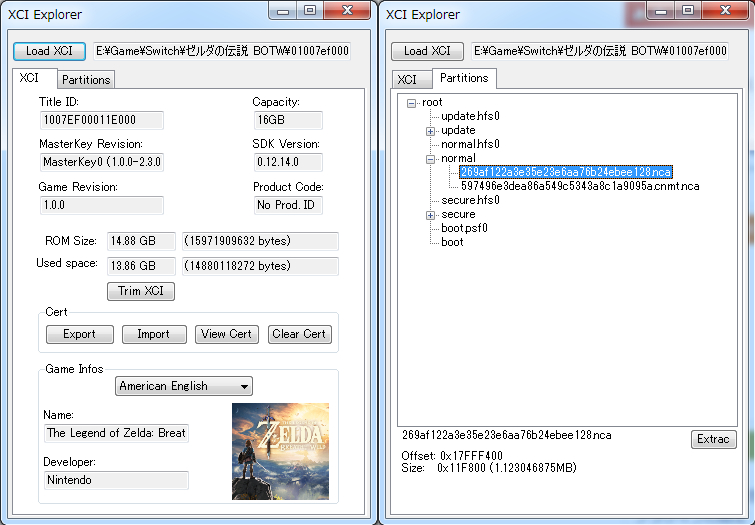Viewport: 755px width, 525px height.
Task: Select secure.hfs0 in the tree
Action: (x=470, y=200)
